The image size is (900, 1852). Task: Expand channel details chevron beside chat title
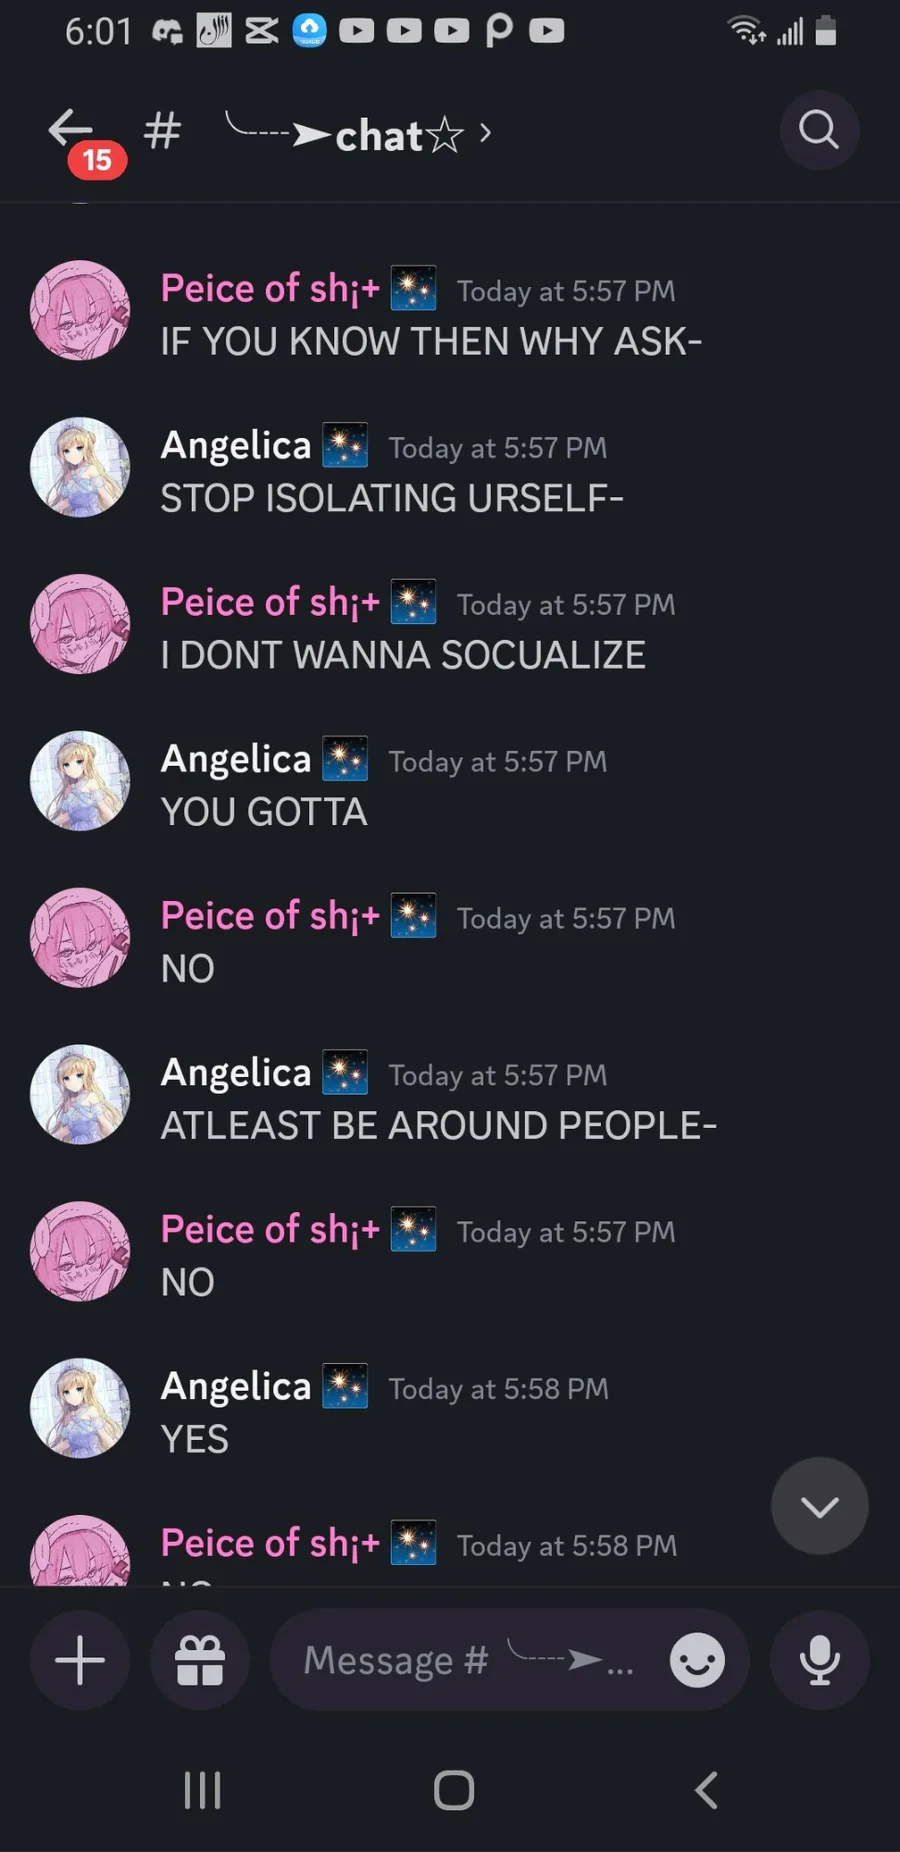click(x=485, y=132)
